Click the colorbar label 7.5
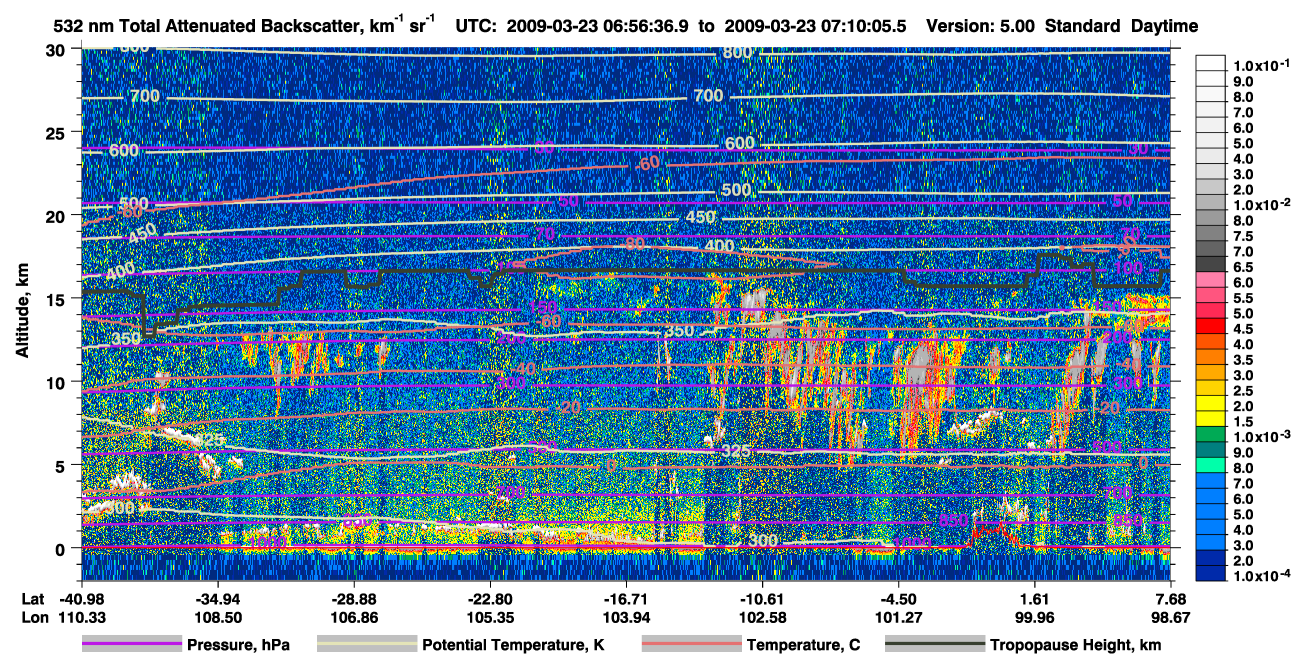This screenshot has height=667, width=1300. tap(1243, 236)
